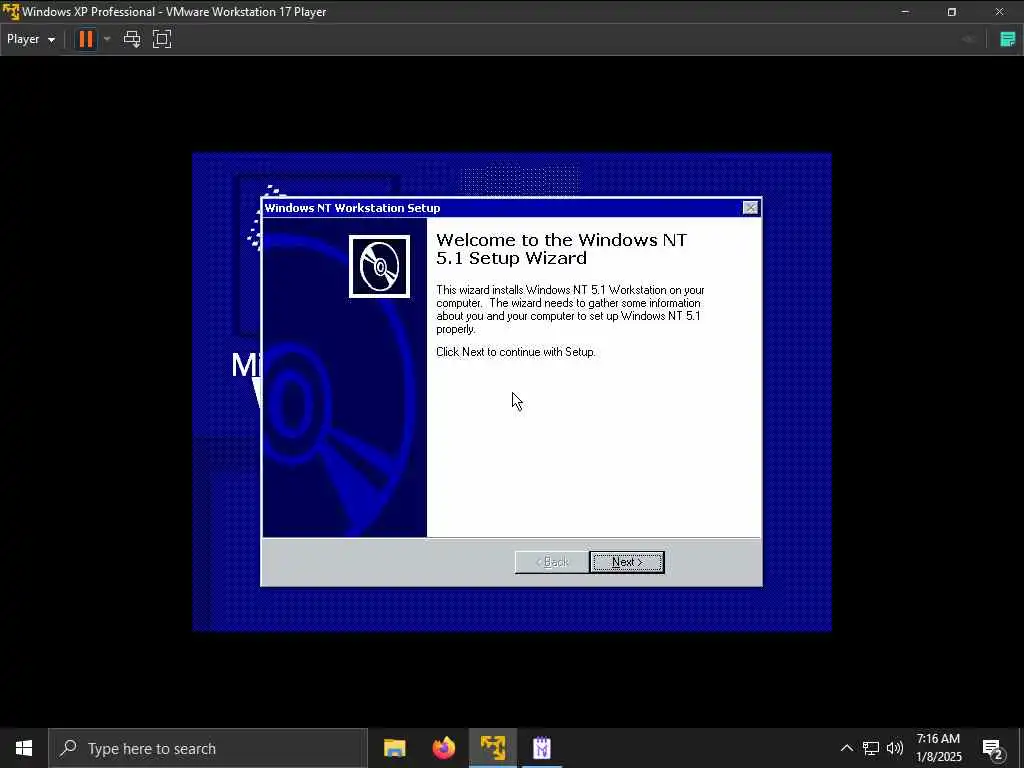Send Ctrl+Alt+Del to the virtual machine

click(x=132, y=39)
